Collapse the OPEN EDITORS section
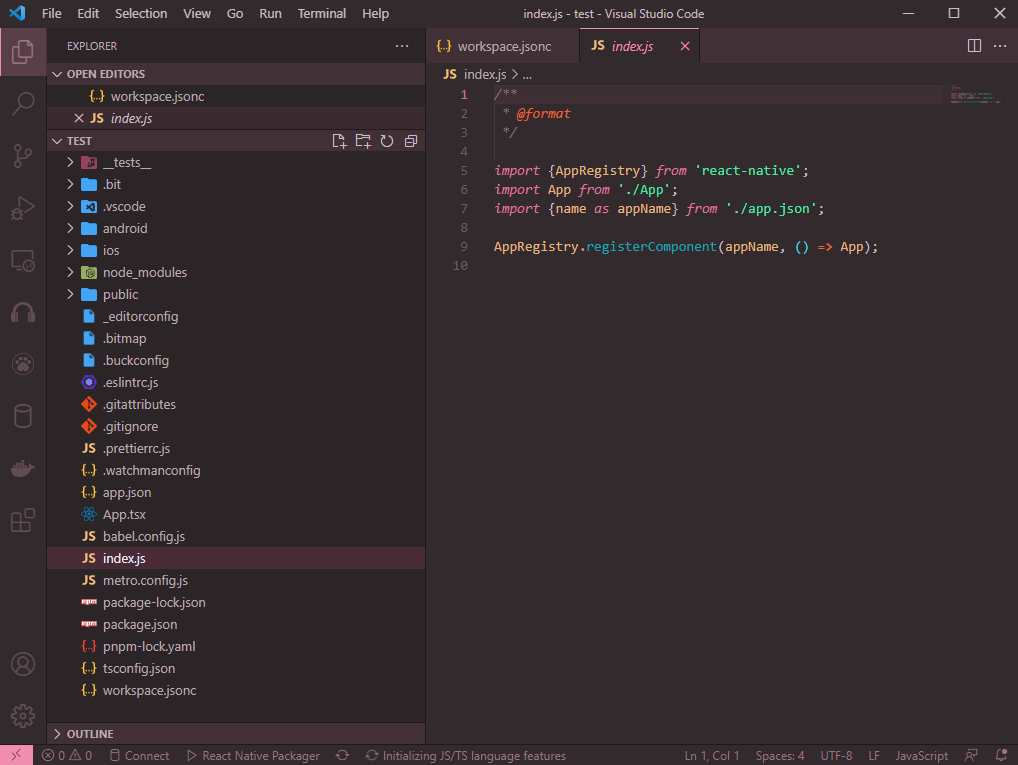This screenshot has width=1018, height=765. coord(236,74)
